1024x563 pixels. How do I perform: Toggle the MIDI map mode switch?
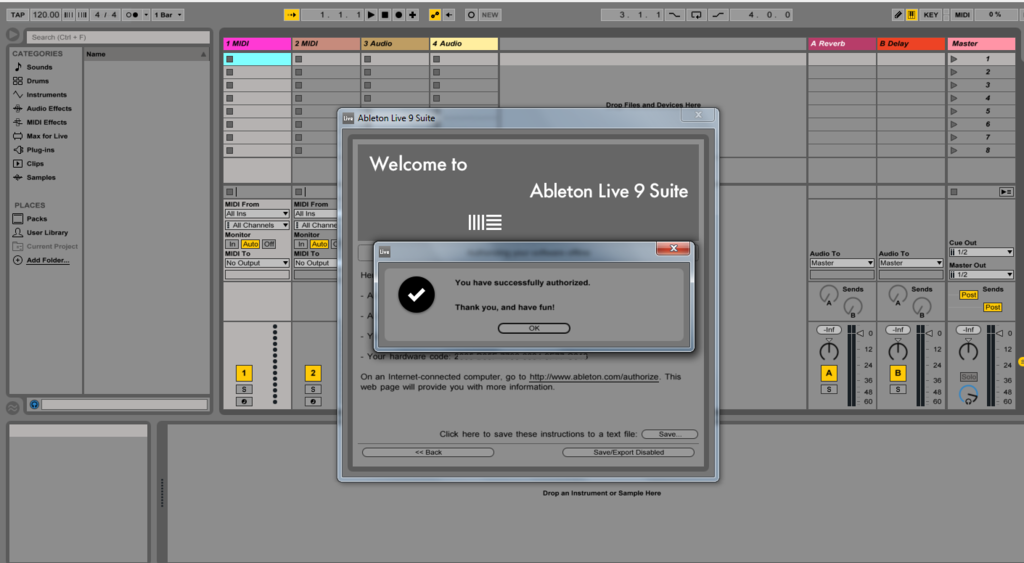(x=962, y=14)
